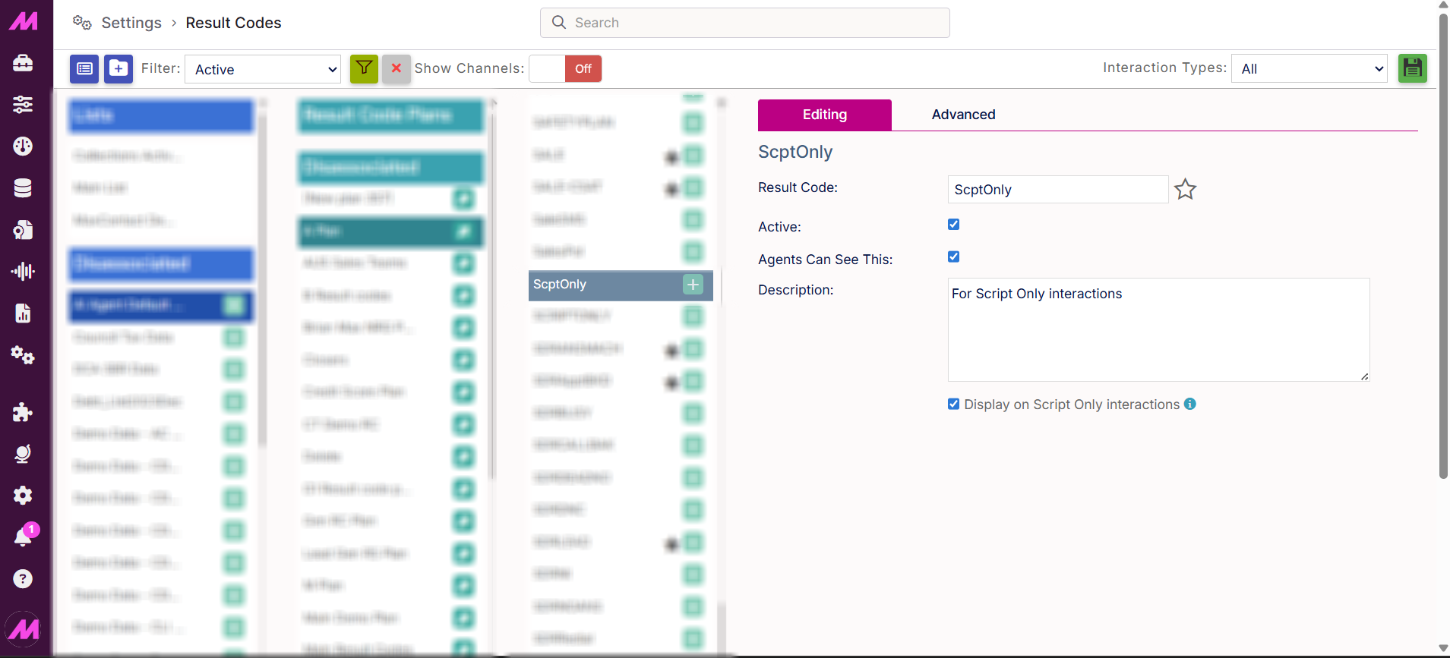
Task: Open the report chart document icon in sidebar
Action: [x=23, y=313]
